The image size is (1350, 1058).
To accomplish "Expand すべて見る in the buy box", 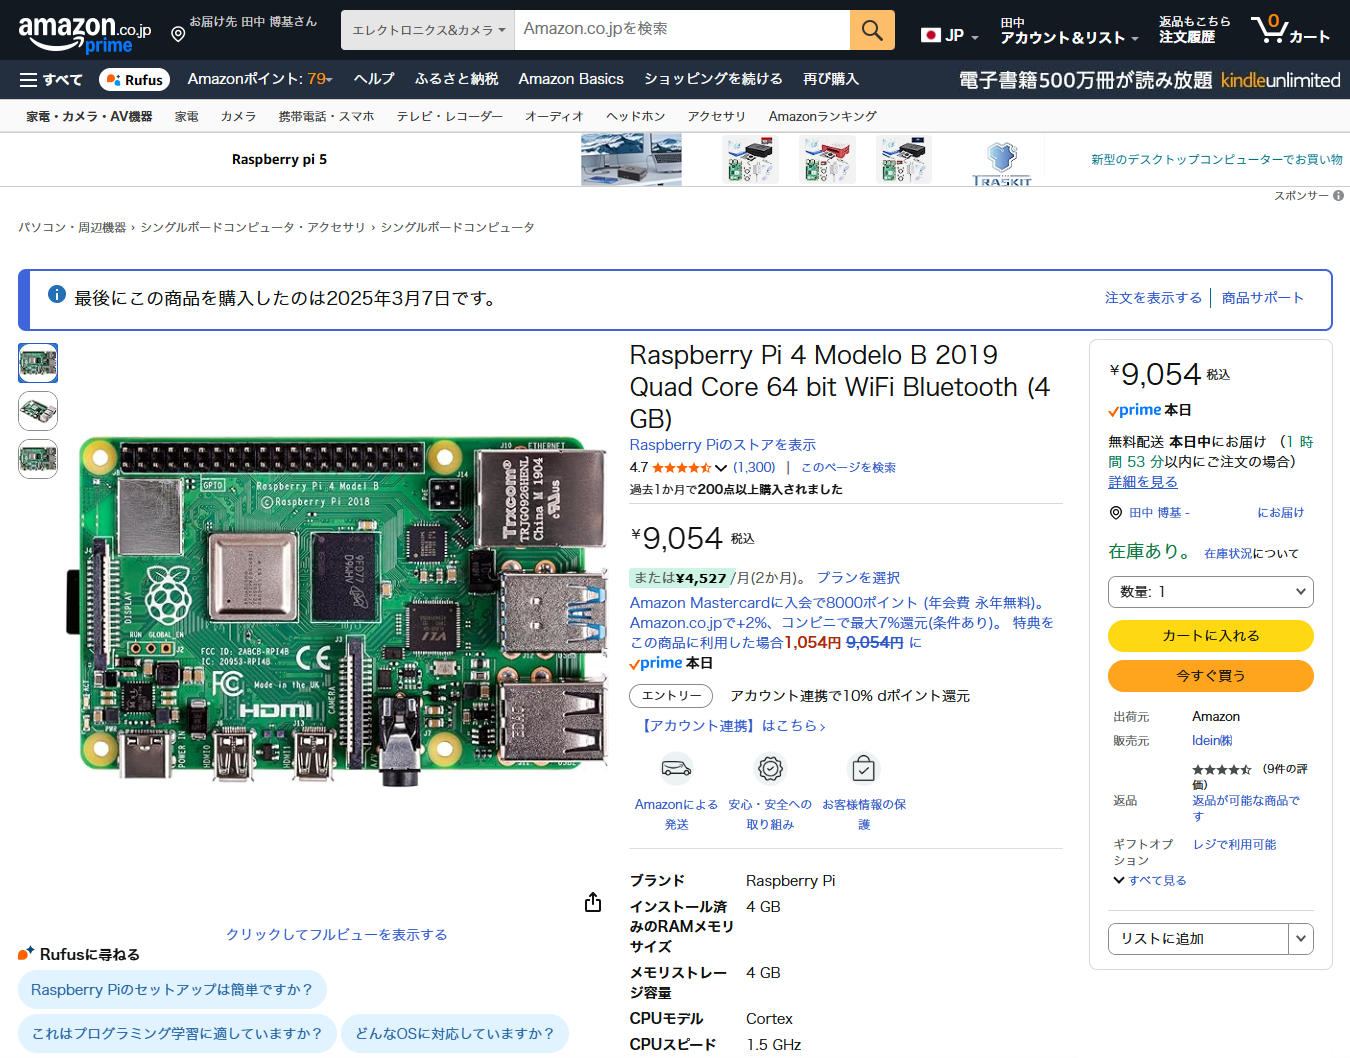I will 1150,881.
